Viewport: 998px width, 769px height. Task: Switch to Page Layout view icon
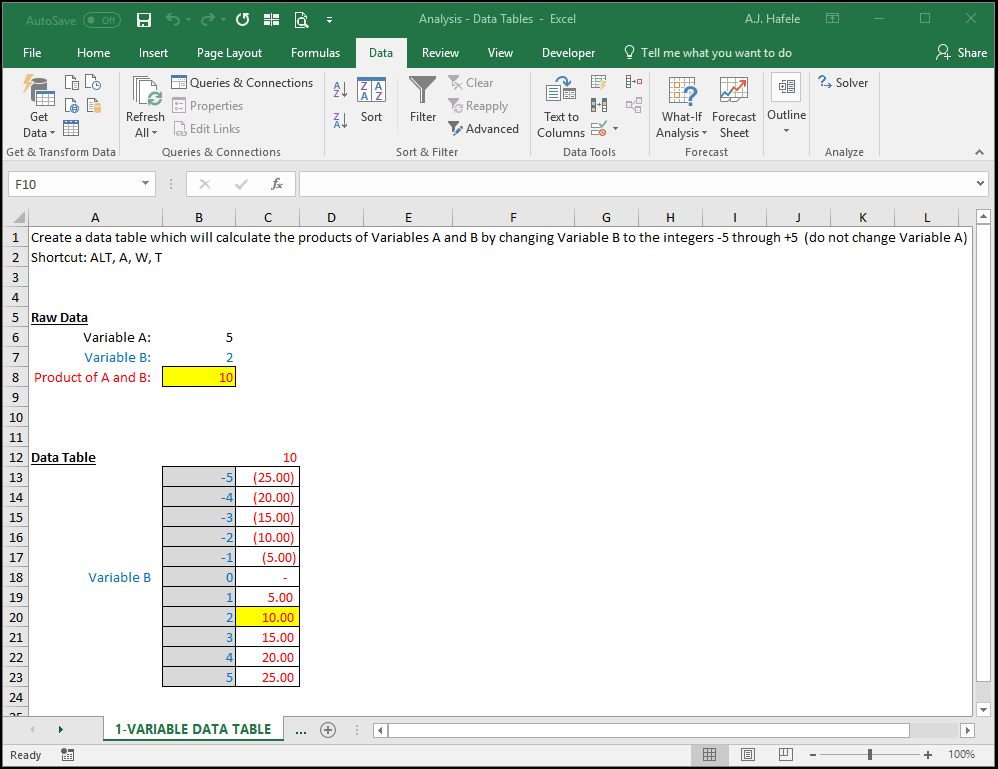point(748,754)
